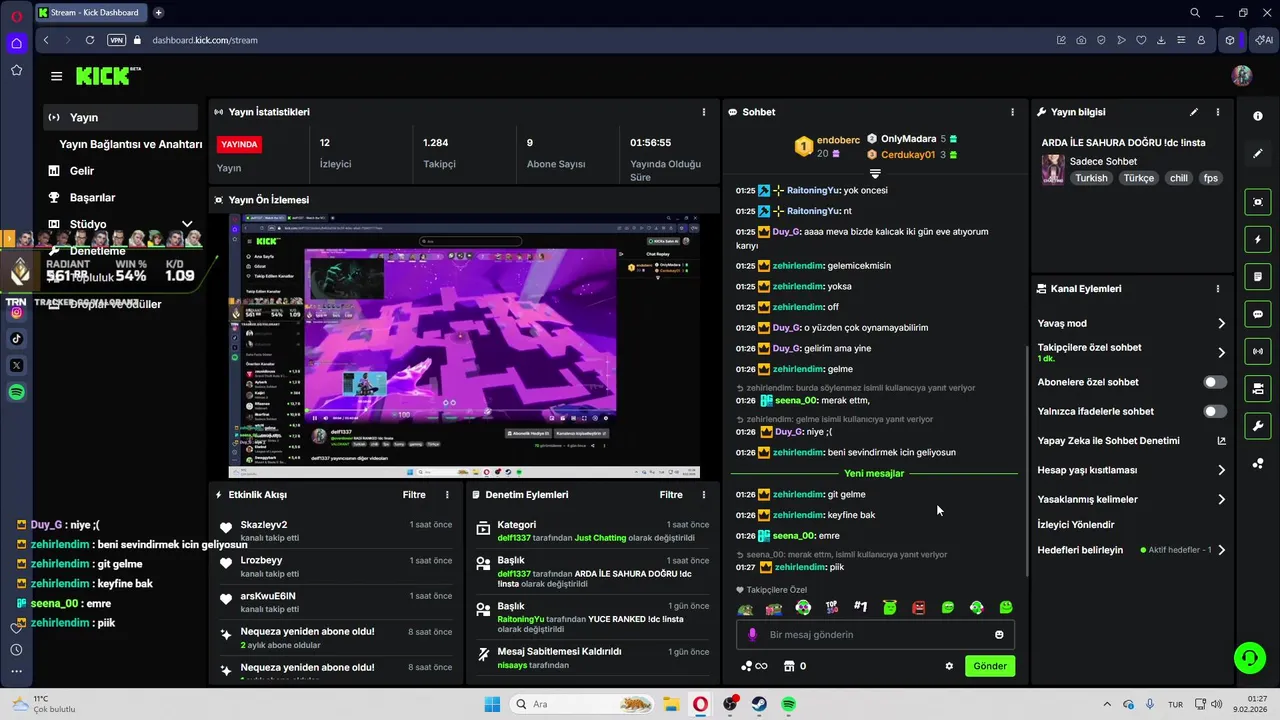The width and height of the screenshot is (1280, 720).
Task: Select Yayın in sidebar
Action: [120, 117]
